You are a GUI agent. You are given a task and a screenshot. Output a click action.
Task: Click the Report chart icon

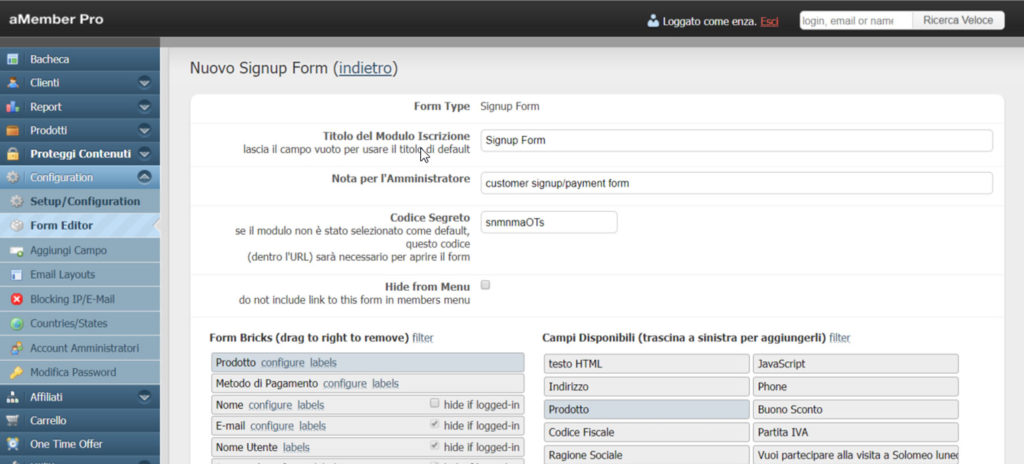click(13, 106)
